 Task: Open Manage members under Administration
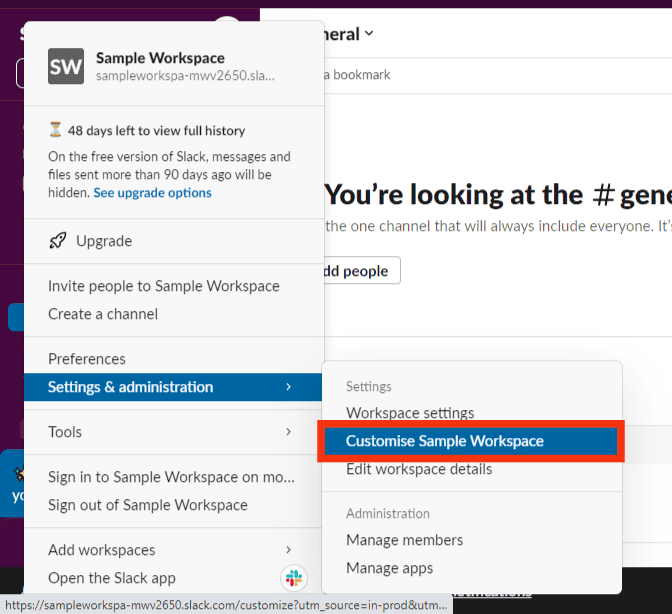tap(471, 540)
